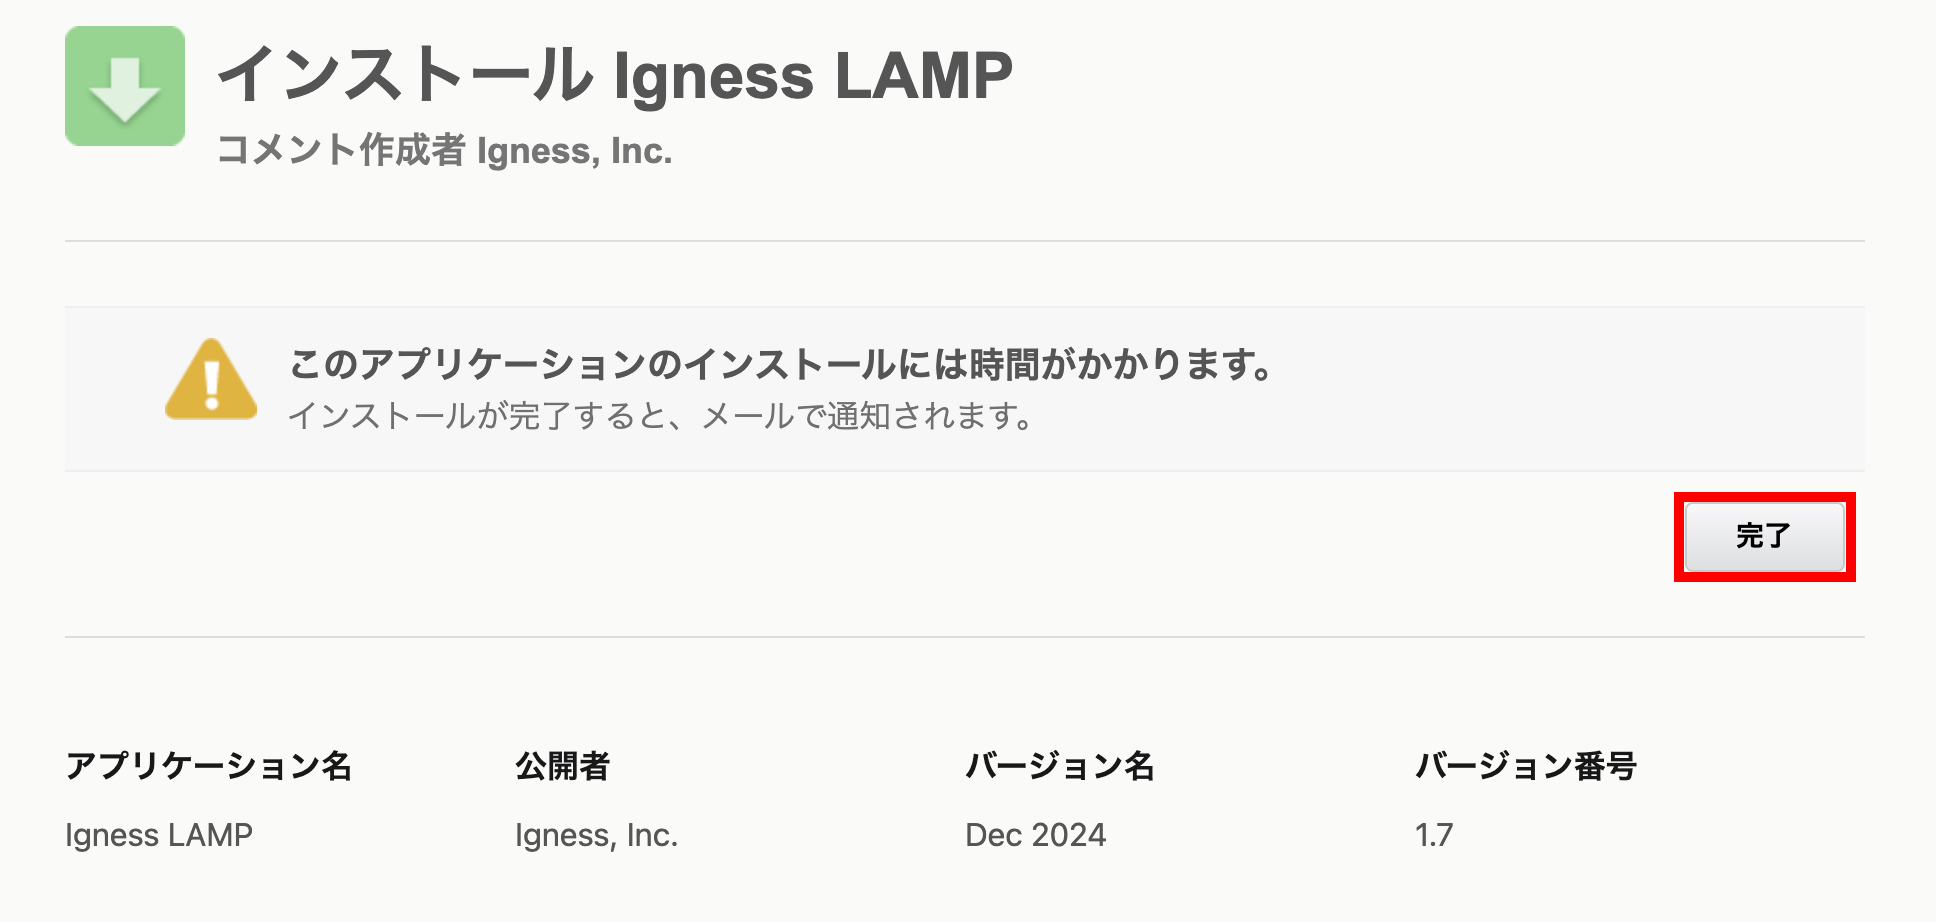Click the アプリケーション名 column header
The image size is (1936, 922).
(x=209, y=766)
